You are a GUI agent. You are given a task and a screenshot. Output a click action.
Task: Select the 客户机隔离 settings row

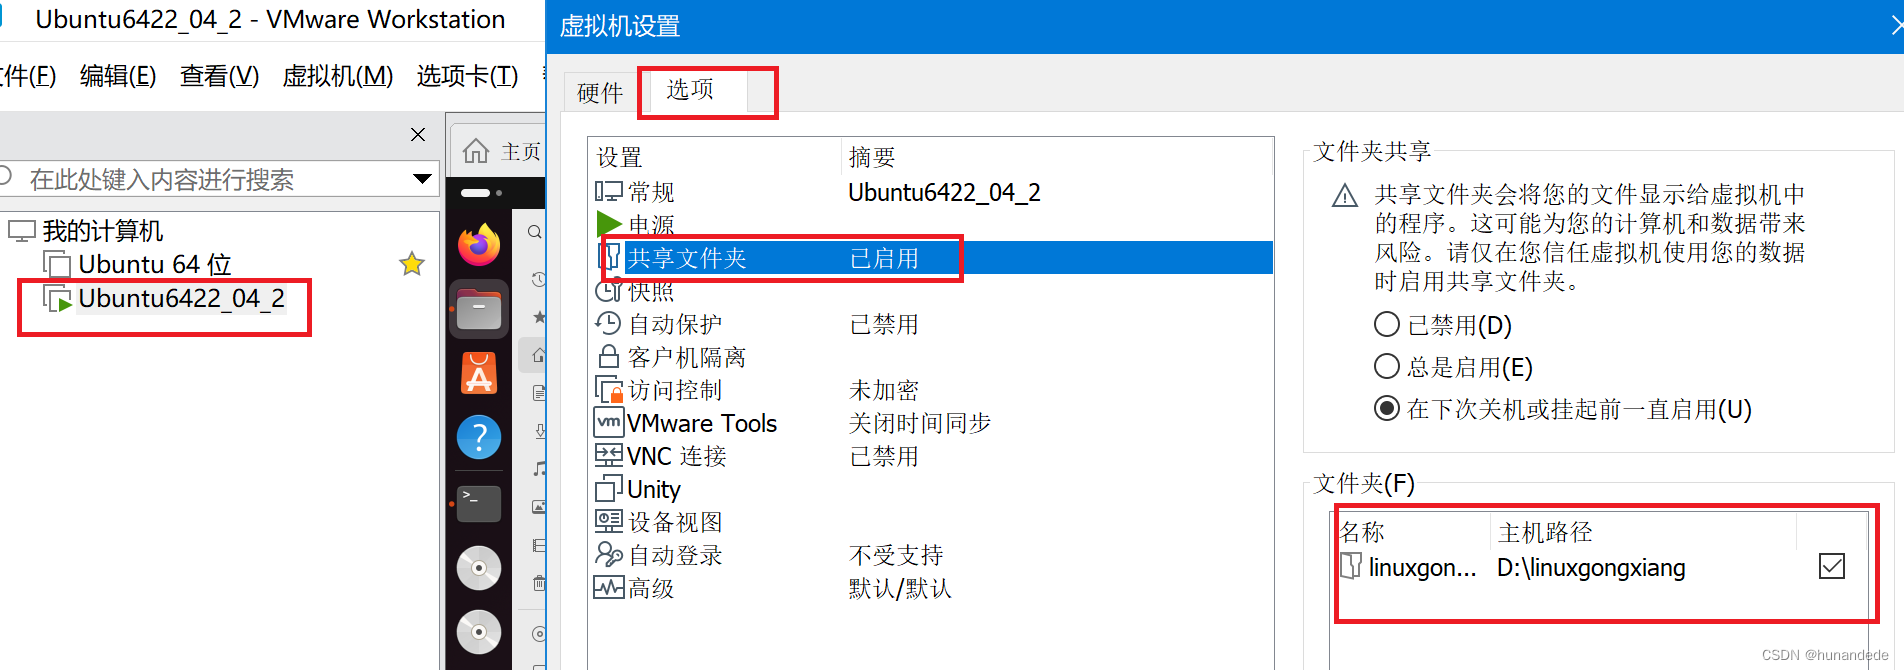click(932, 357)
